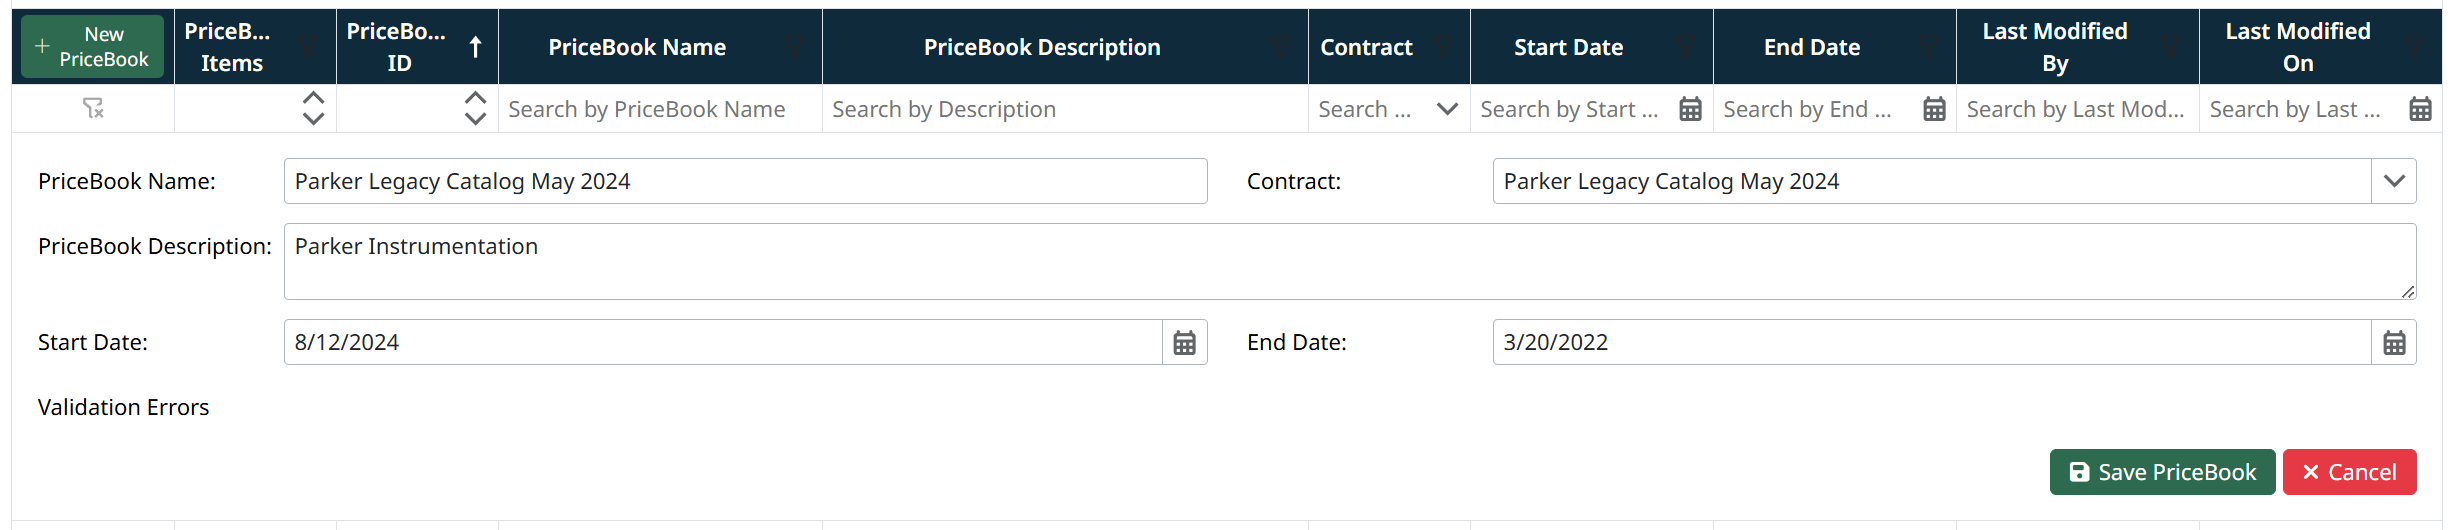Click the New PriceBook button
The height and width of the screenshot is (530, 2452).
(93, 47)
